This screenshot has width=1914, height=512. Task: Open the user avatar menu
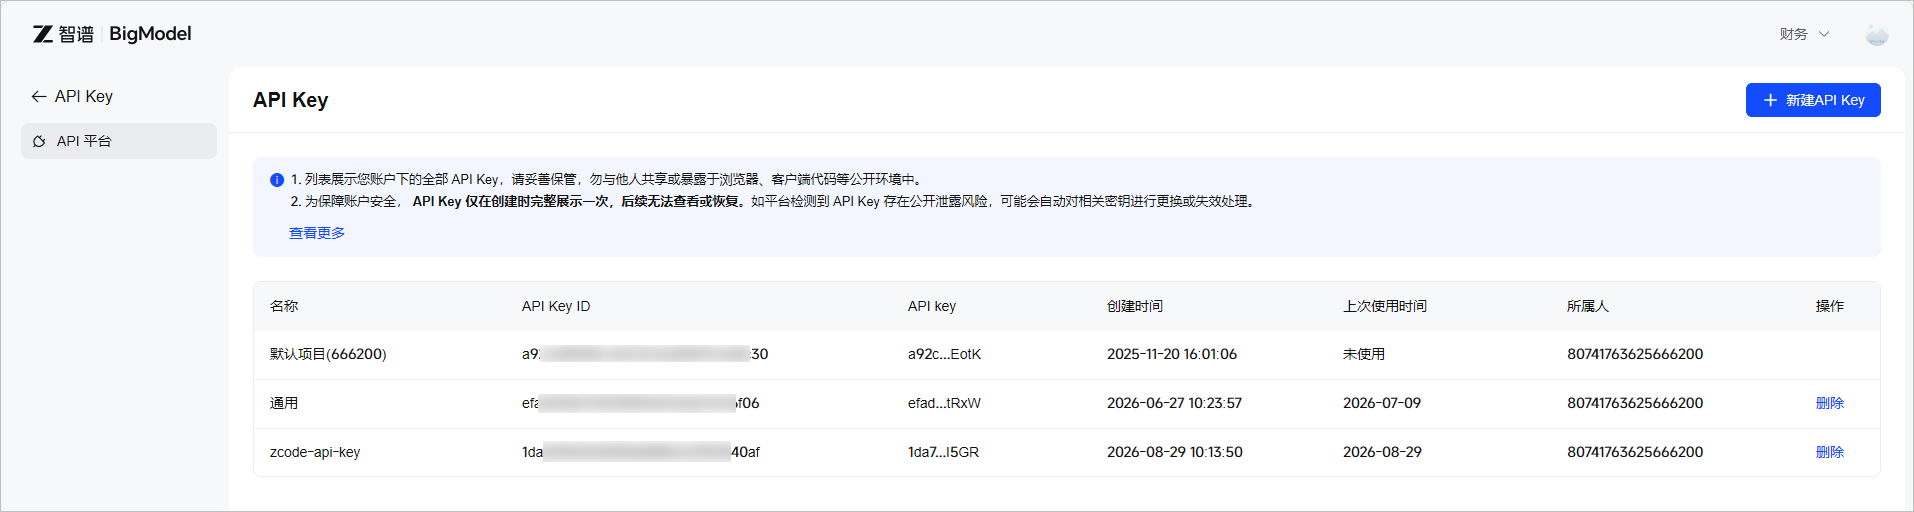[1877, 34]
